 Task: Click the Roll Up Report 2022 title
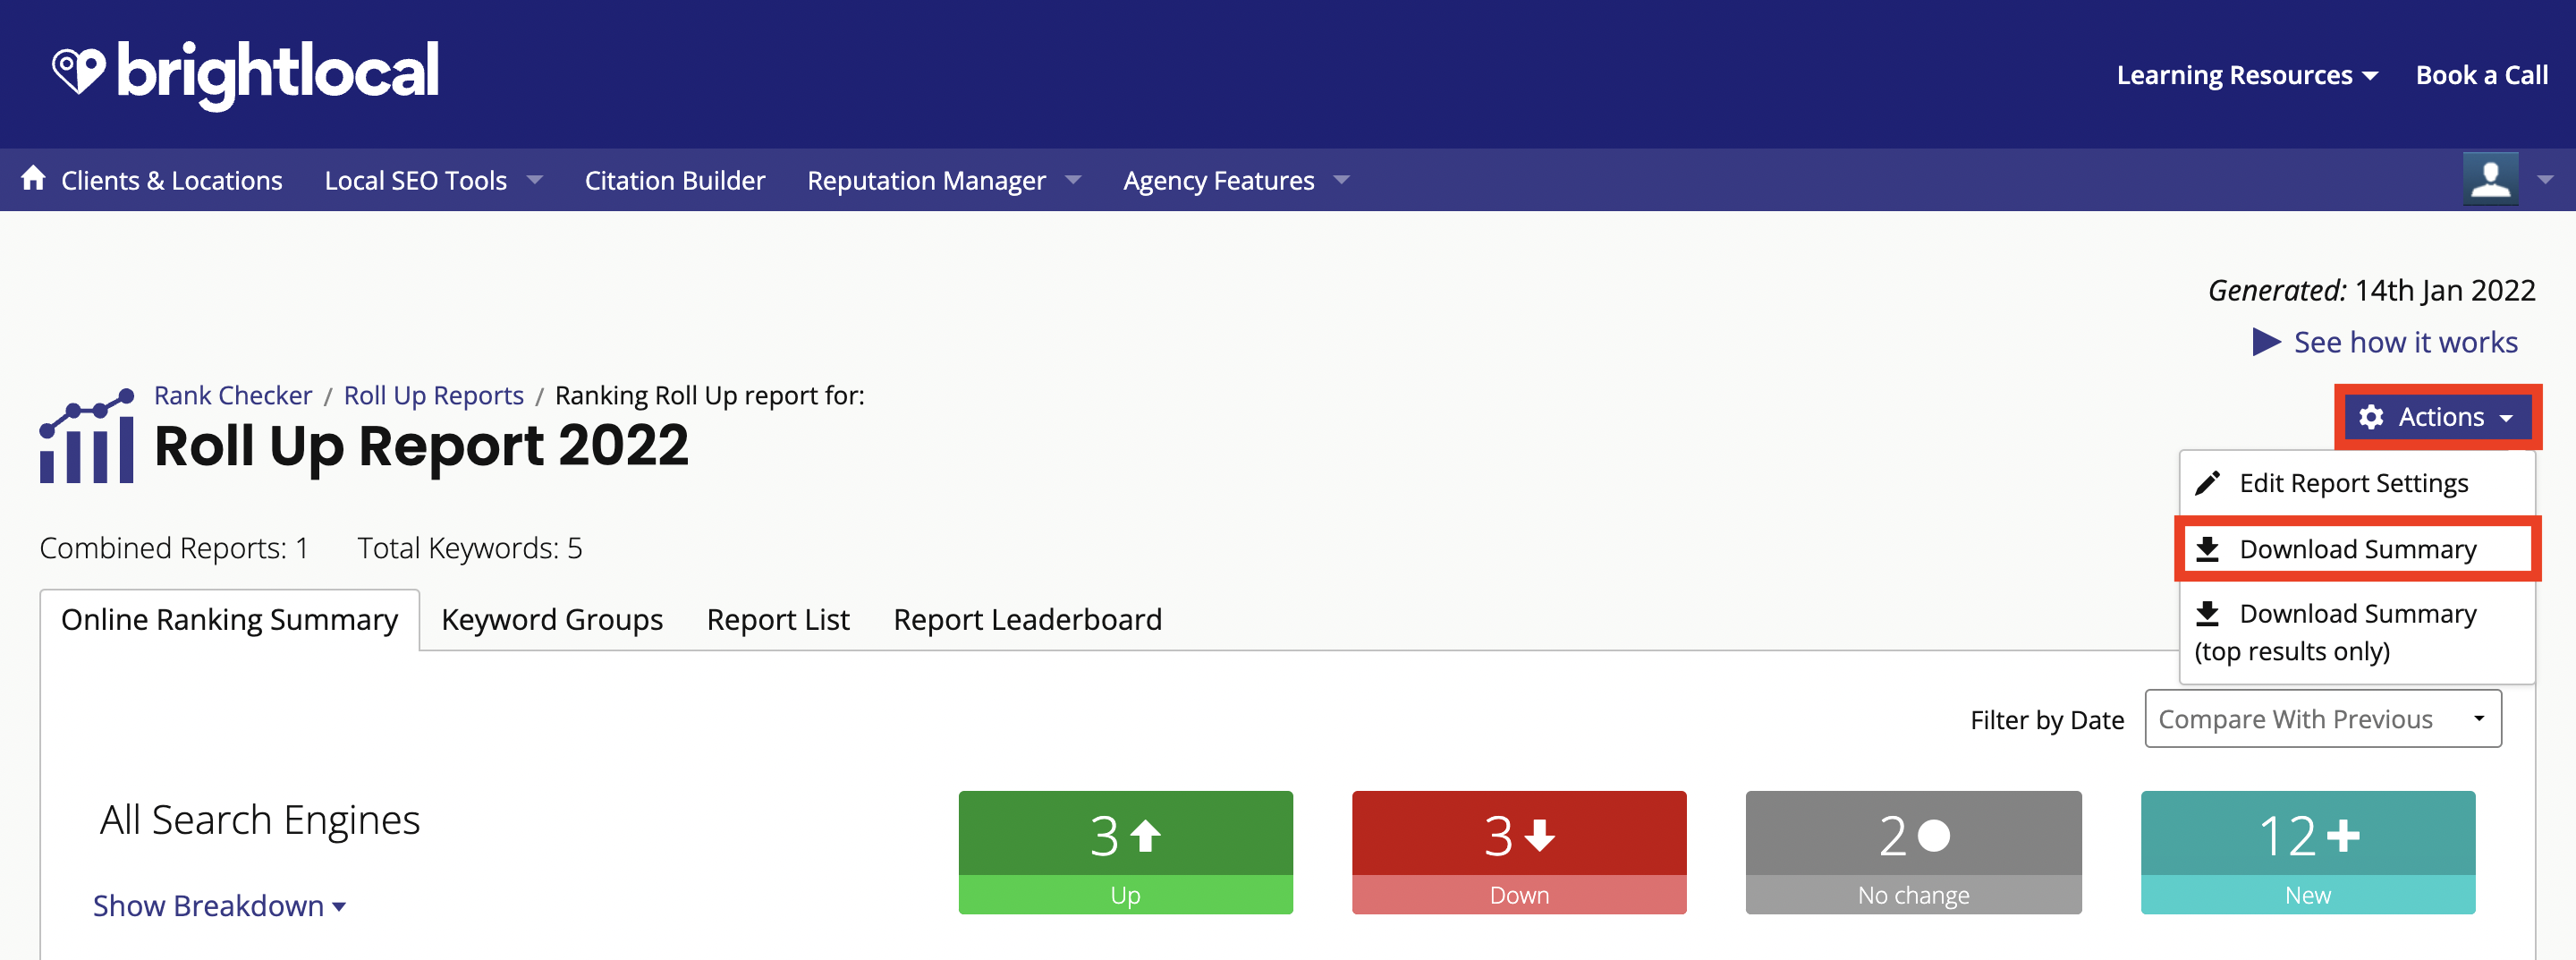pyautogui.click(x=421, y=446)
